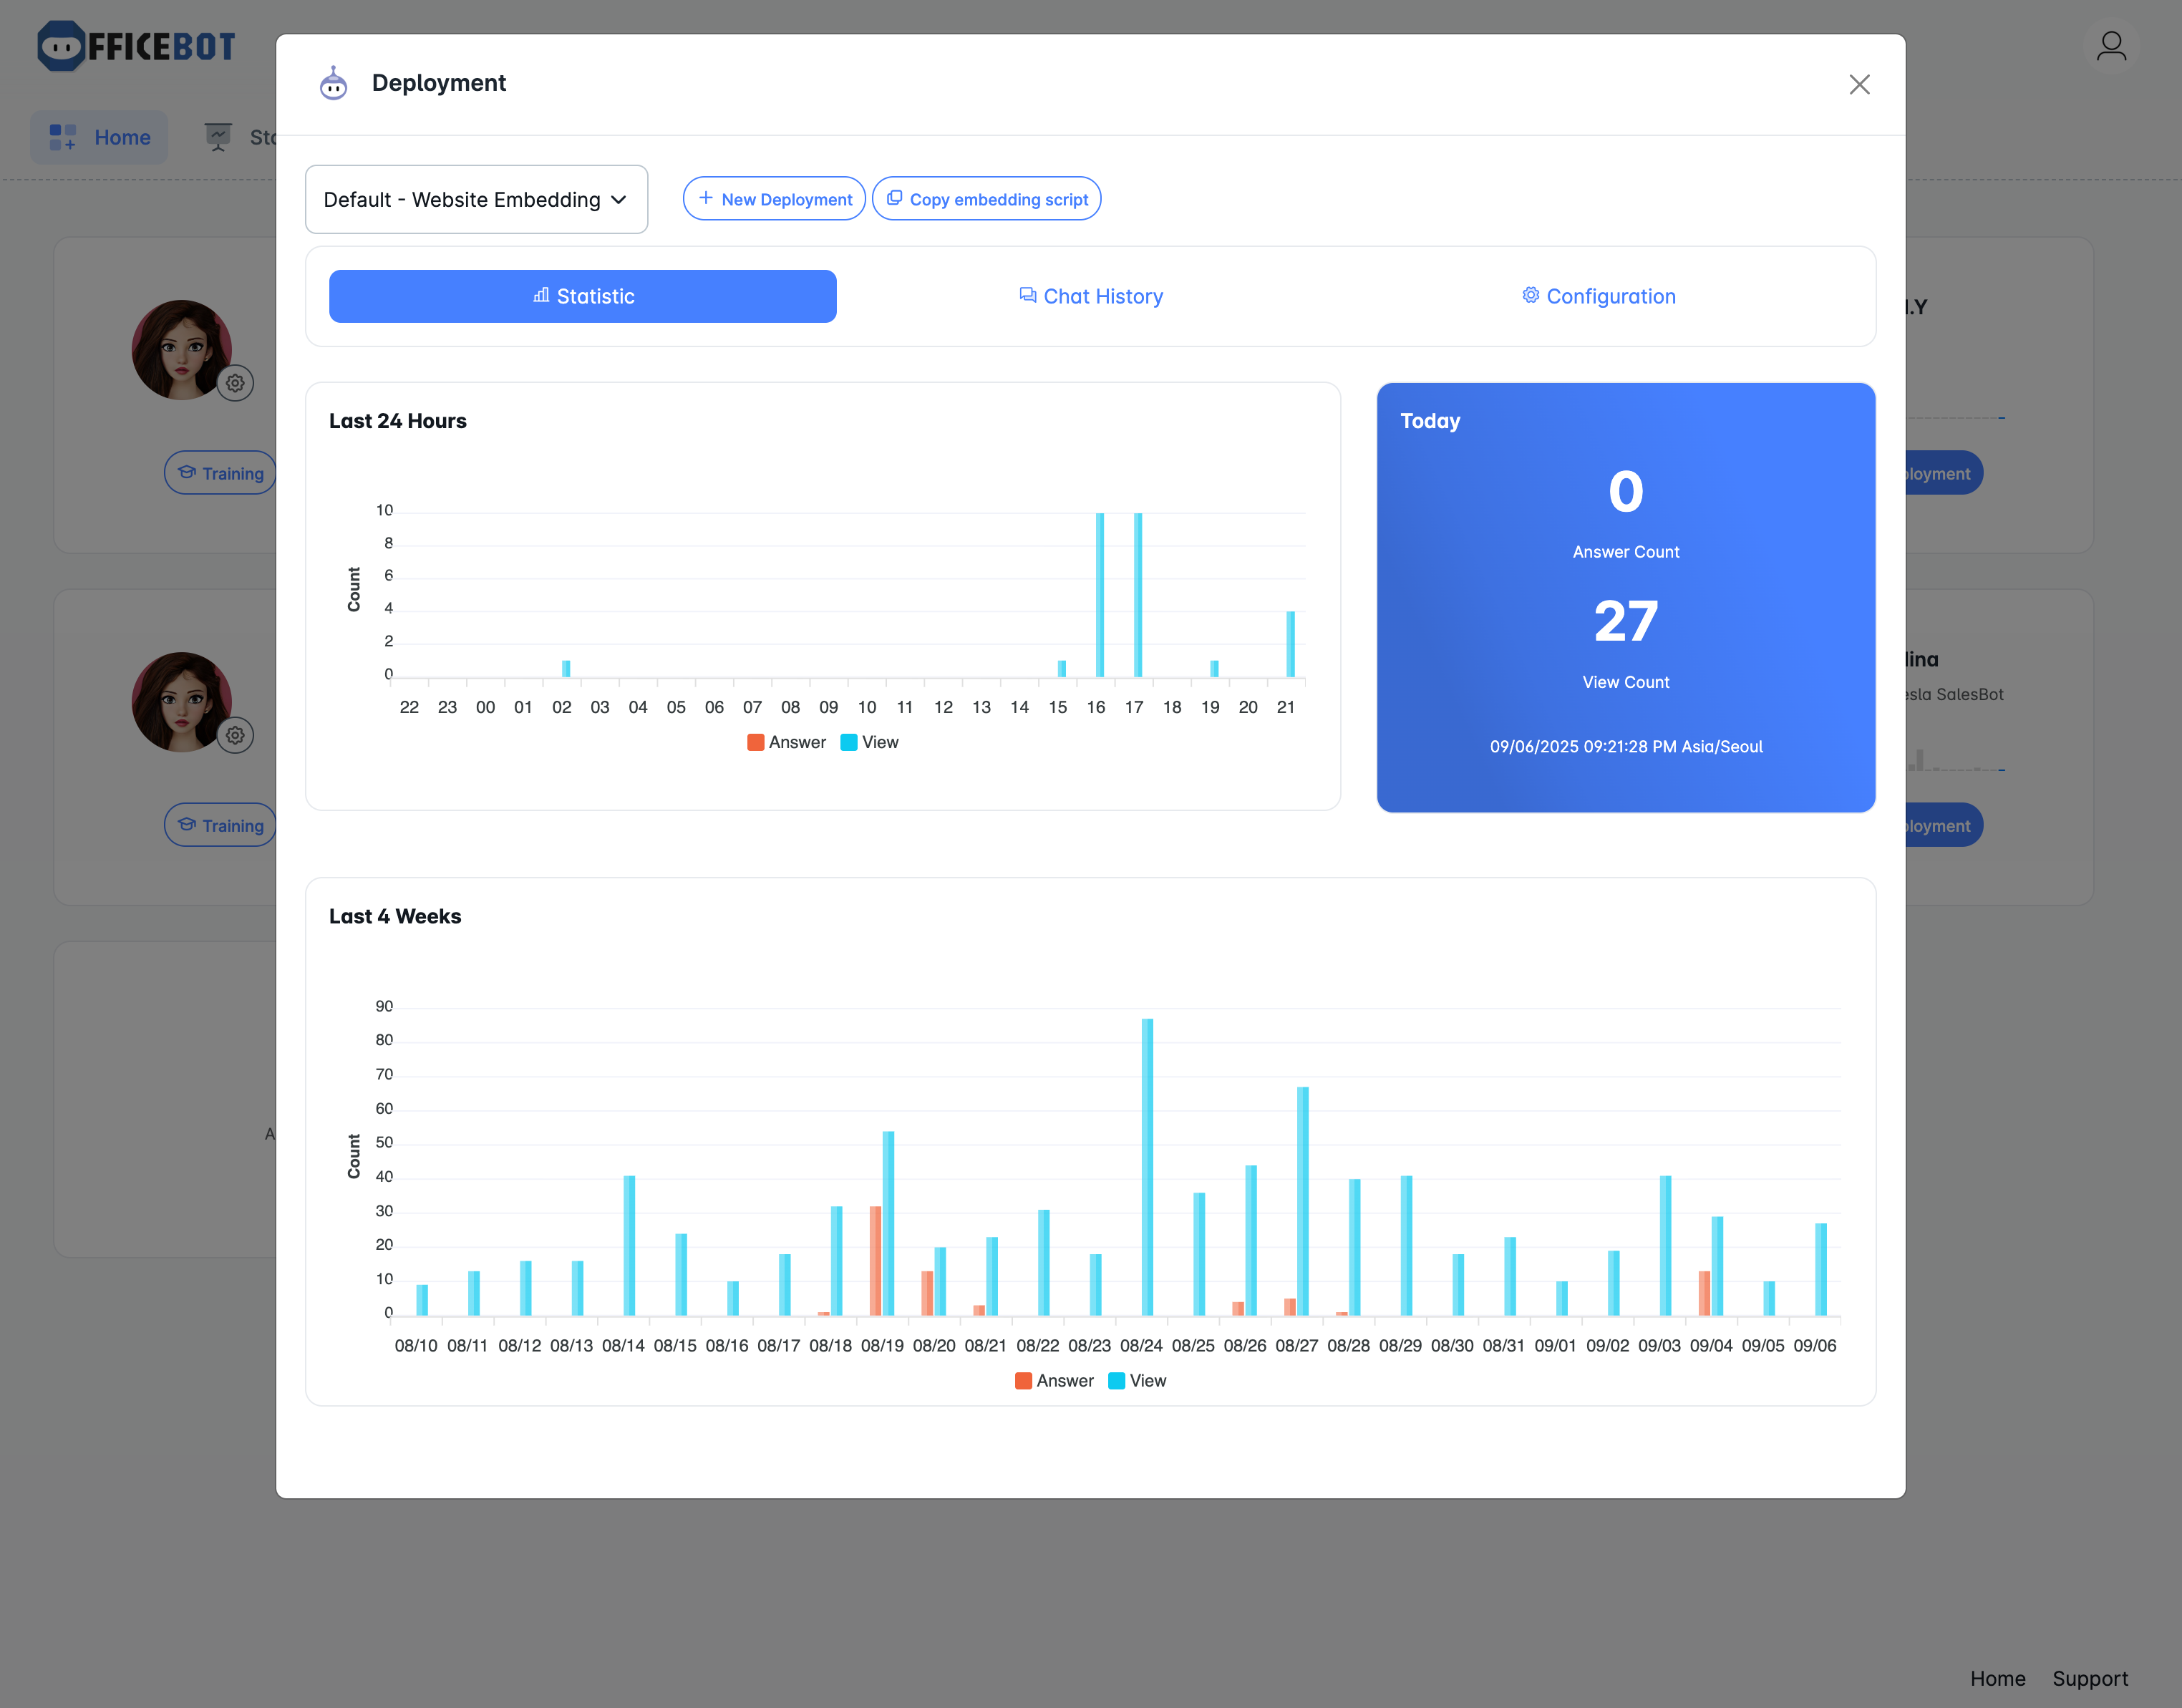Screen dimensions: 2182x1708
Task: Click second bot avatar thumbnail
Action: 182,702
